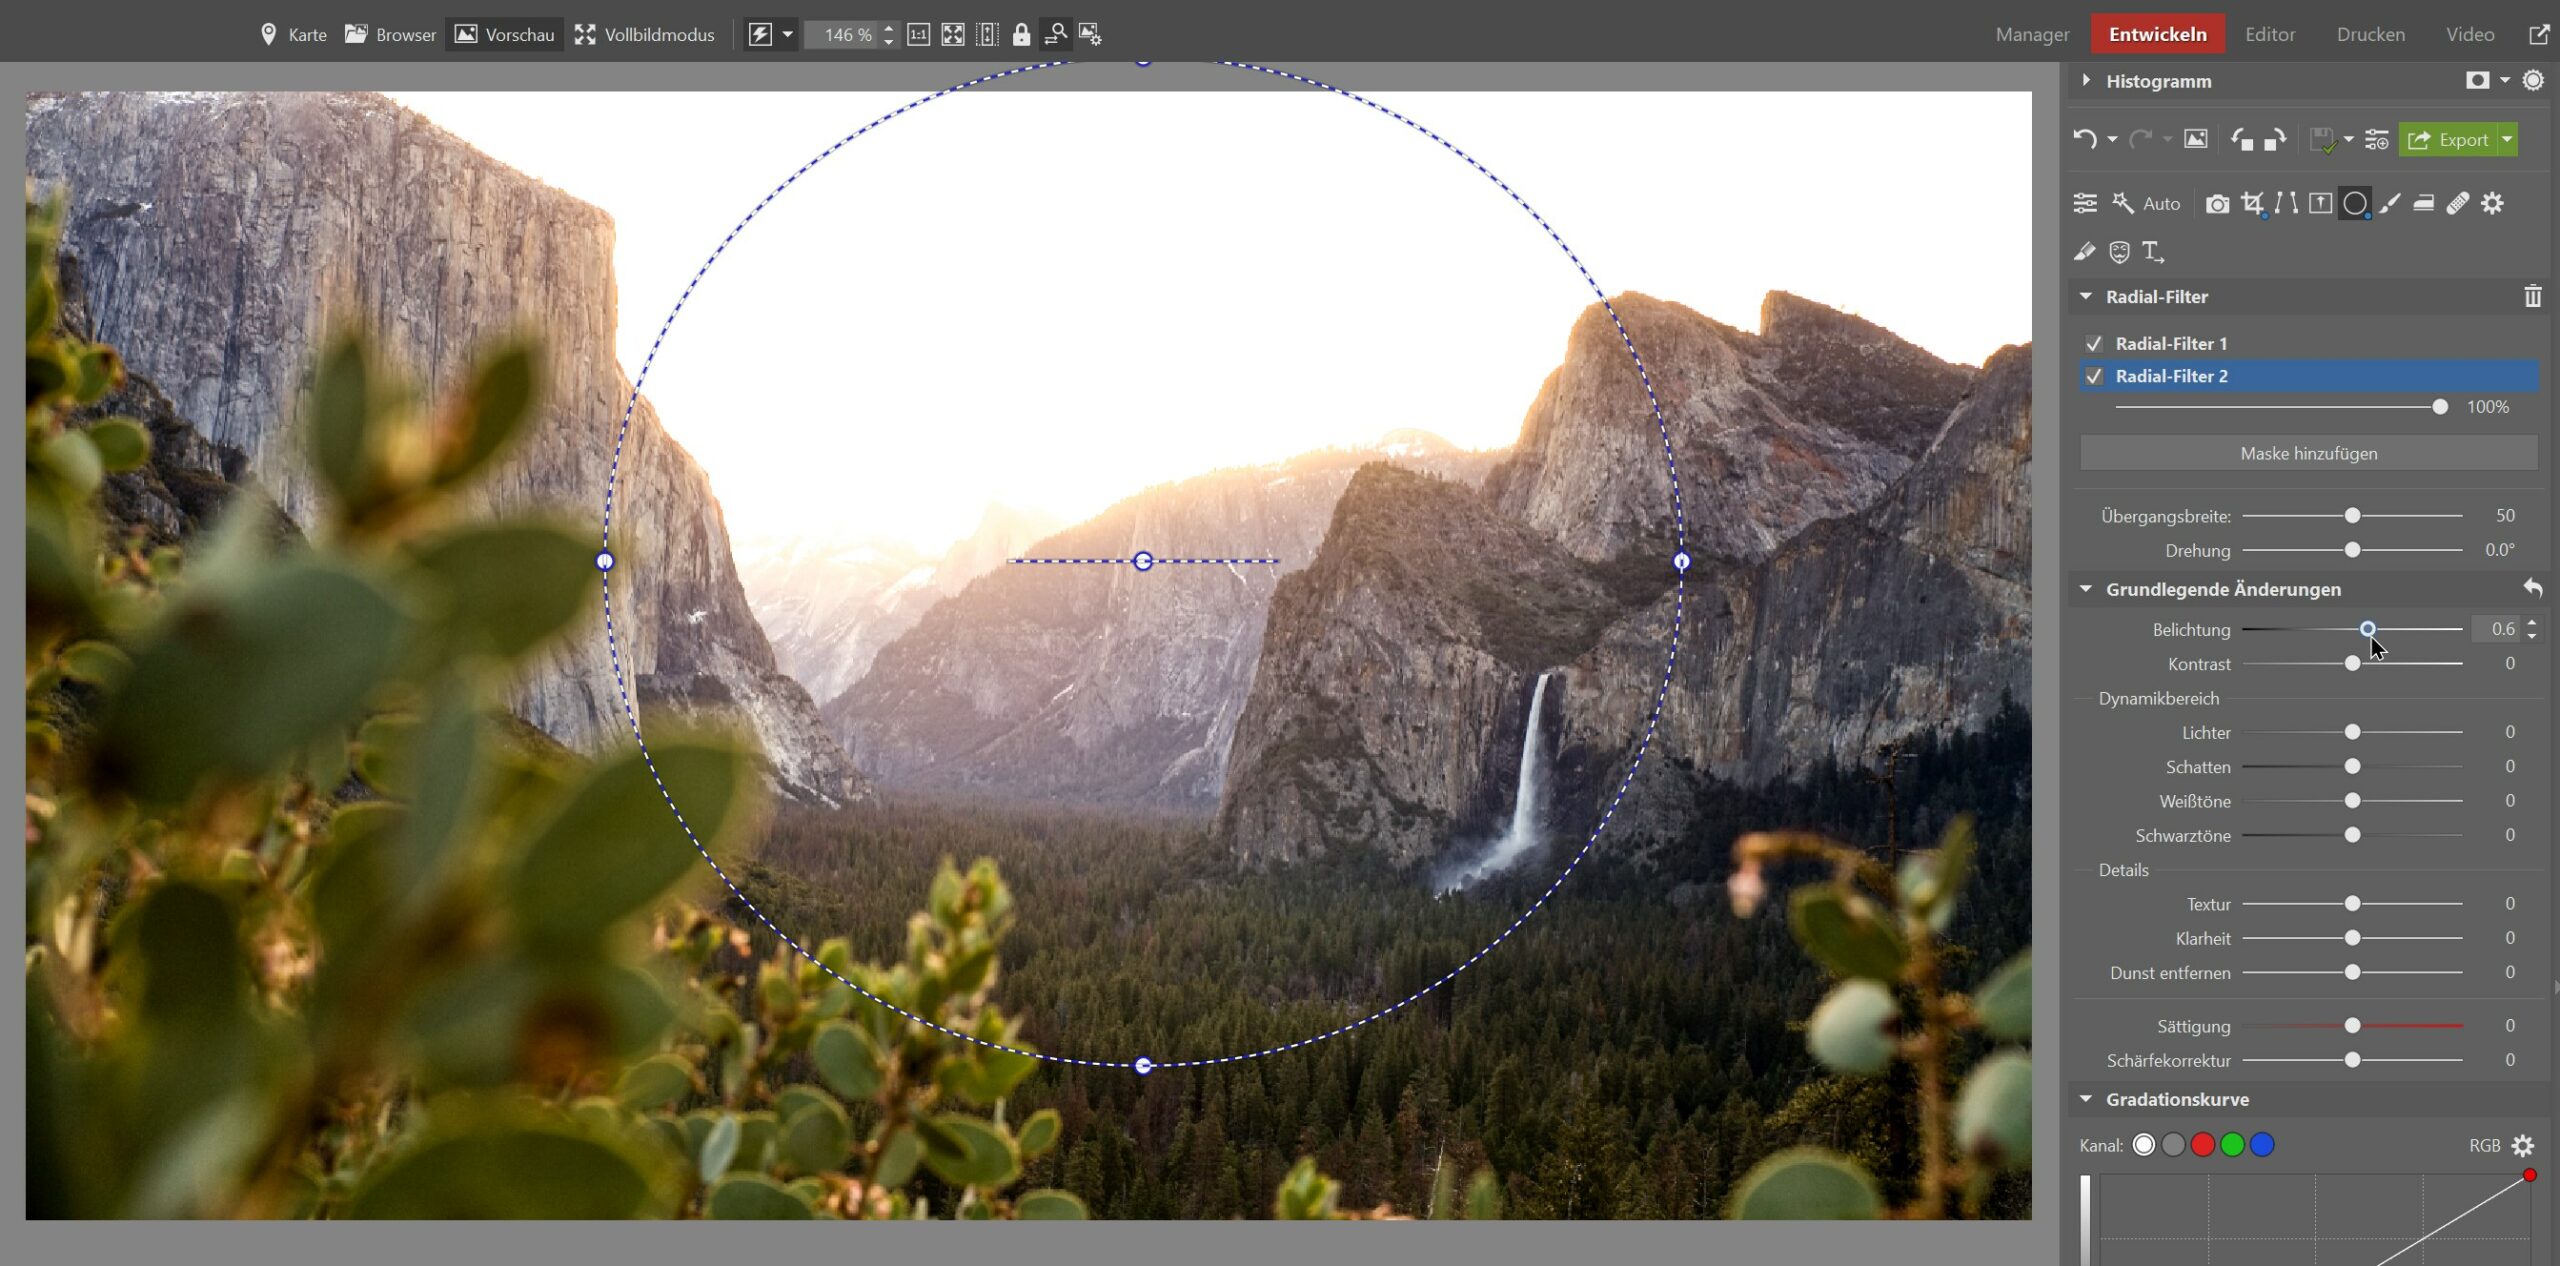
Task: Uncheck the Radial-Filter 2 checkbox
Action: 2094,377
